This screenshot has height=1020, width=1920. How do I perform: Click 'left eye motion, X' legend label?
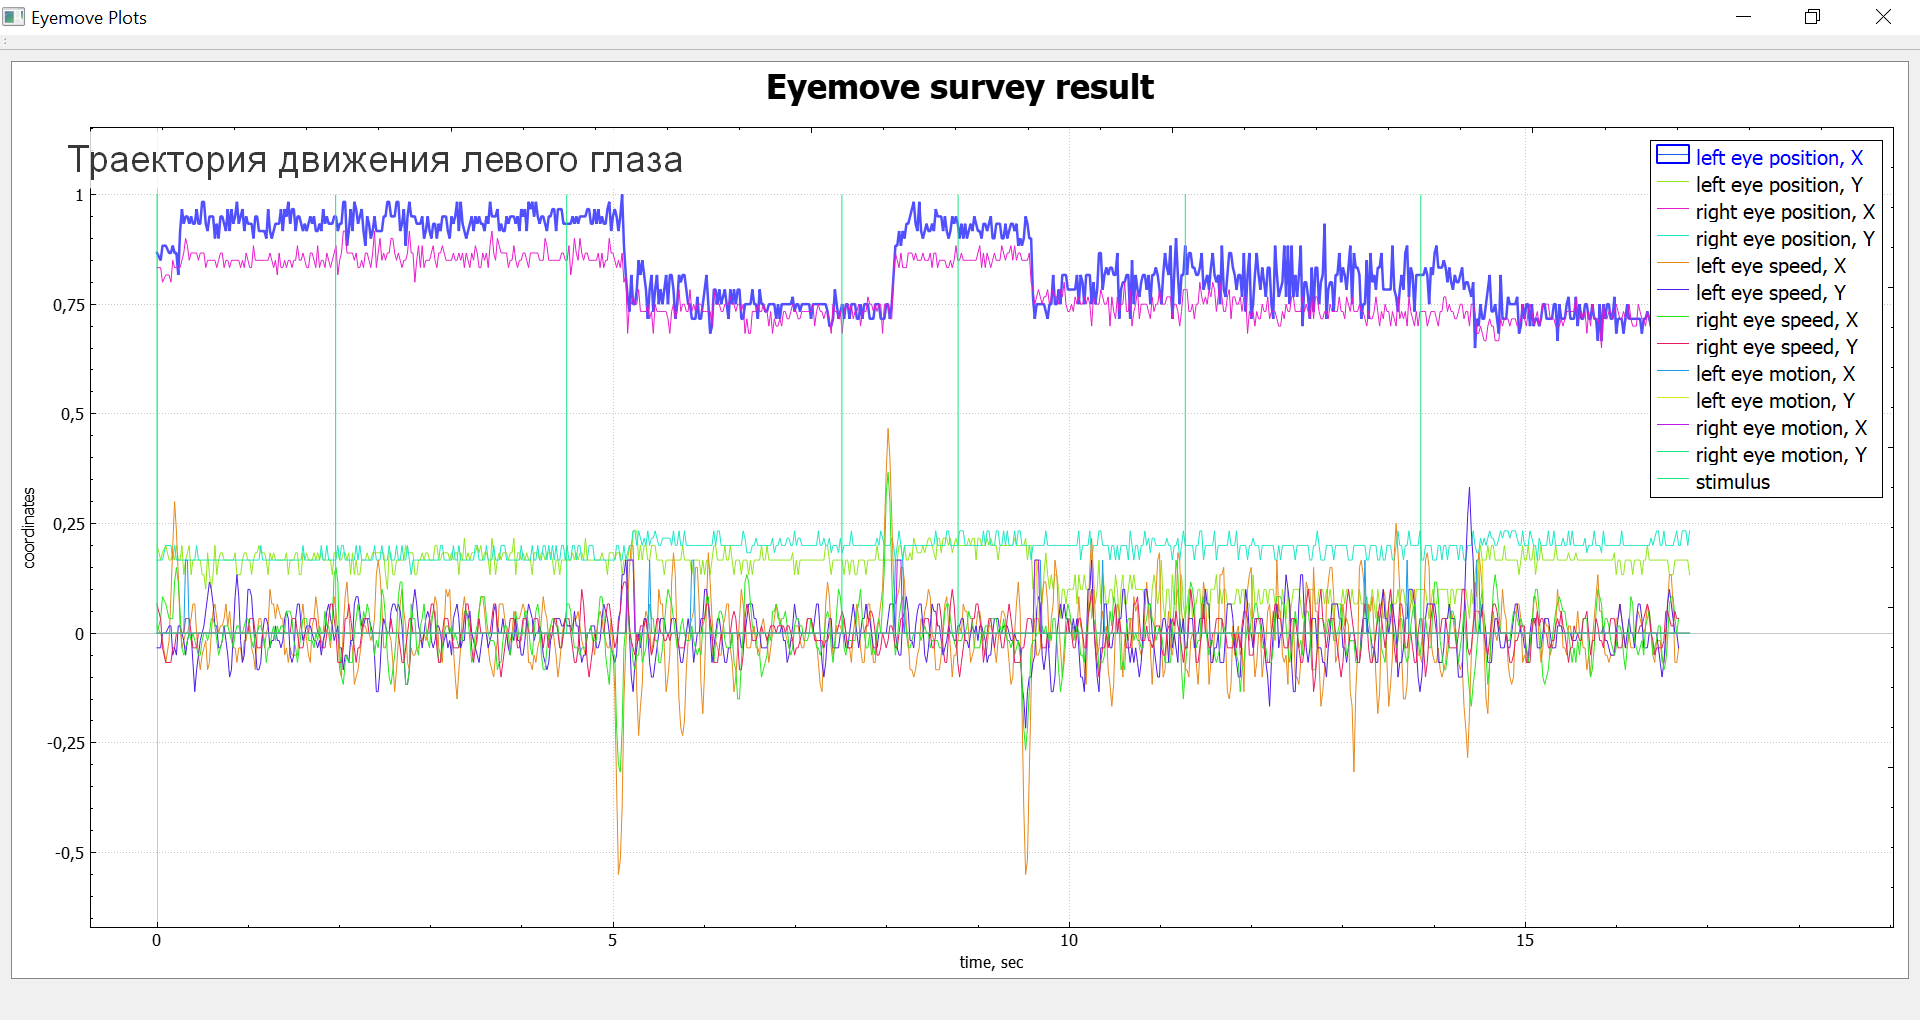1775,374
